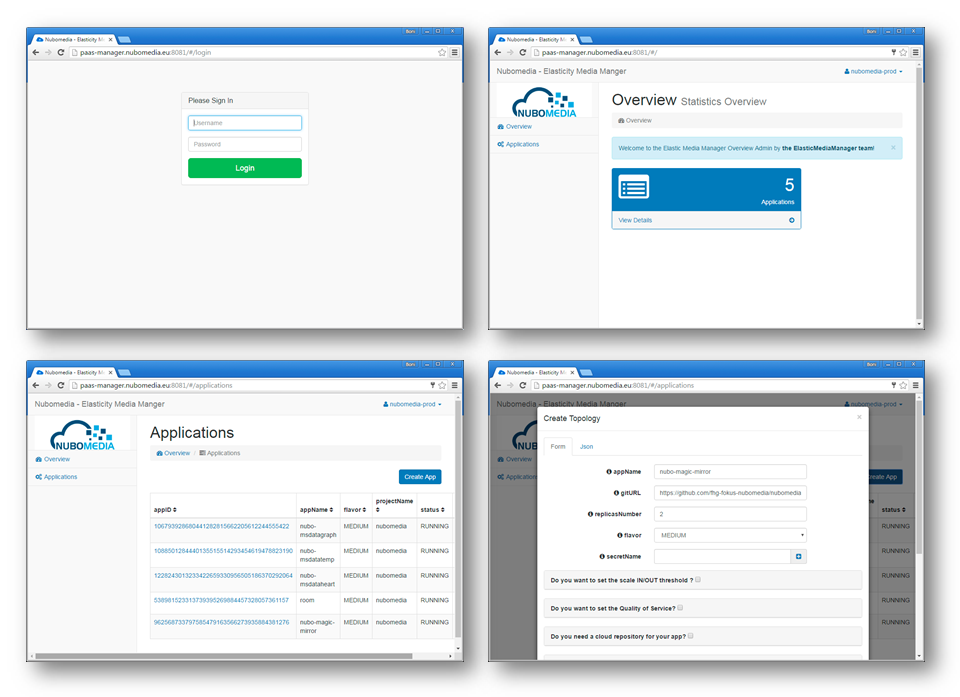Bookmark the login page with the star icon
The image size is (960, 697).
[x=442, y=53]
